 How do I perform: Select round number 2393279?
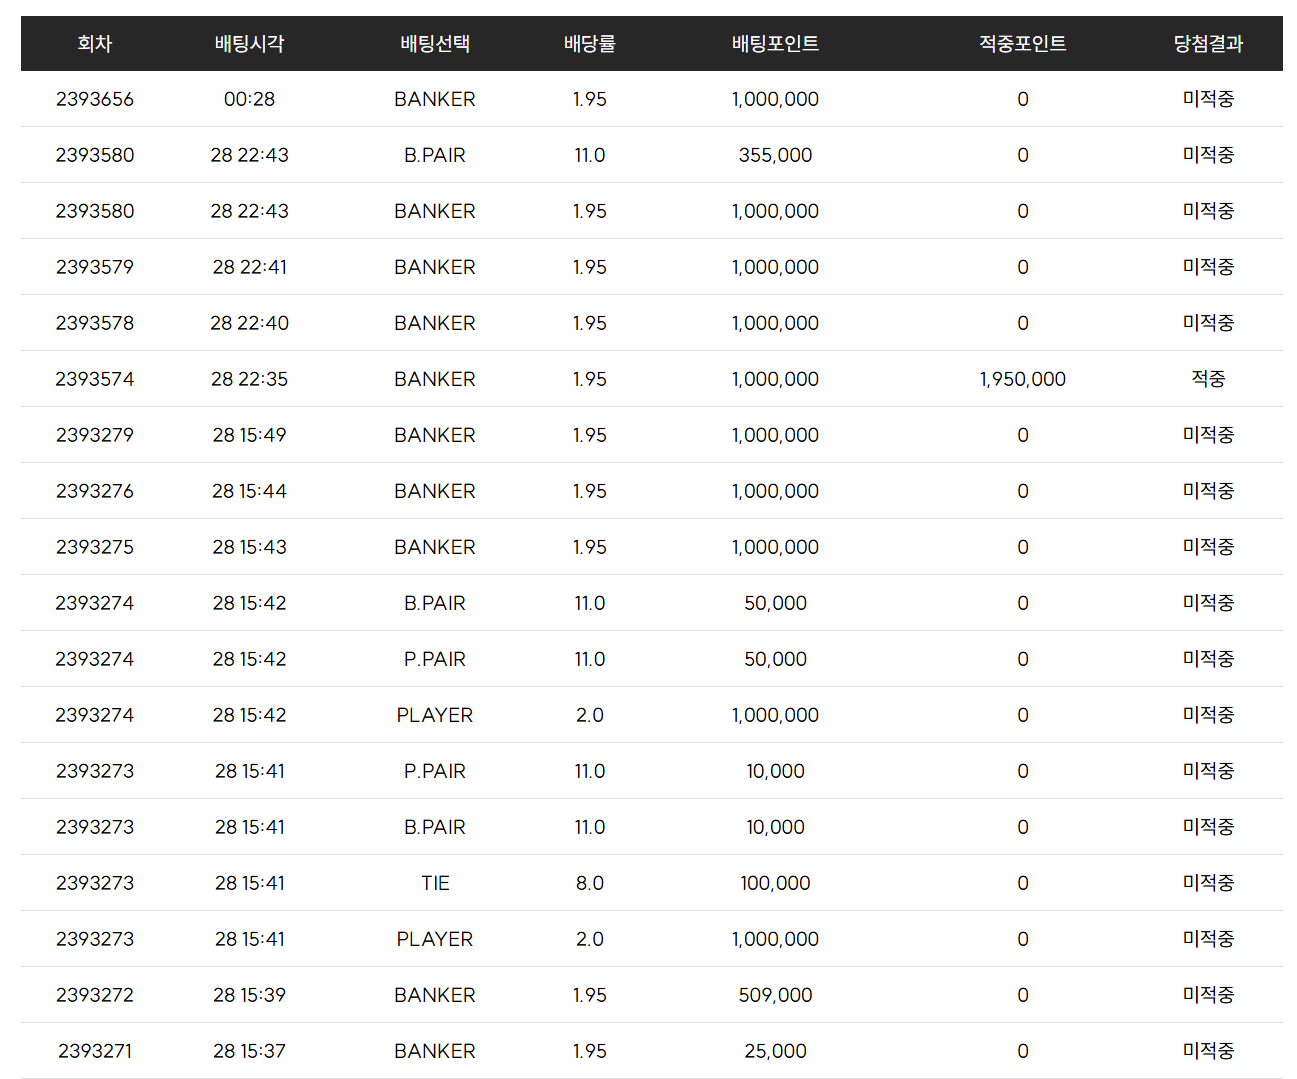click(x=95, y=435)
